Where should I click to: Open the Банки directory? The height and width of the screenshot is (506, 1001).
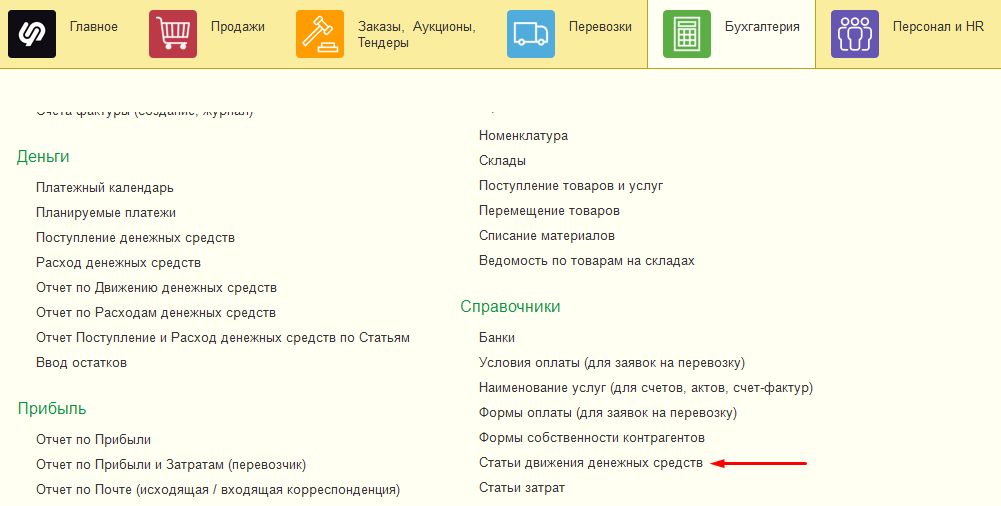[x=497, y=338]
